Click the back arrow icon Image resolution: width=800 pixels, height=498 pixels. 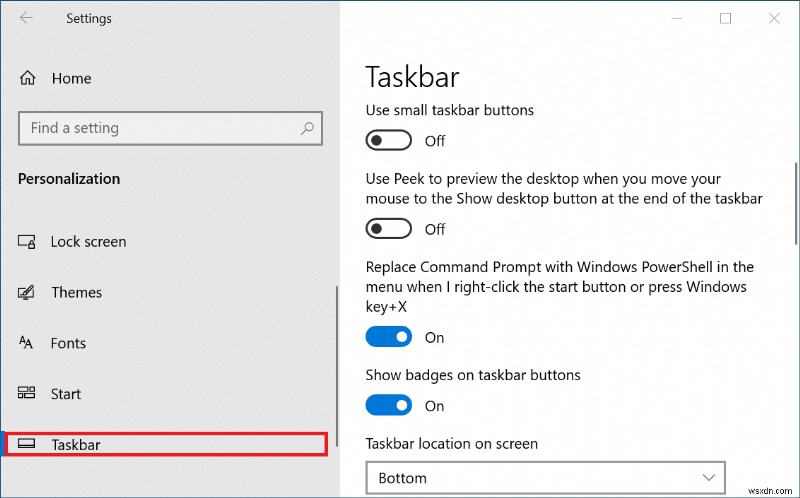point(26,18)
